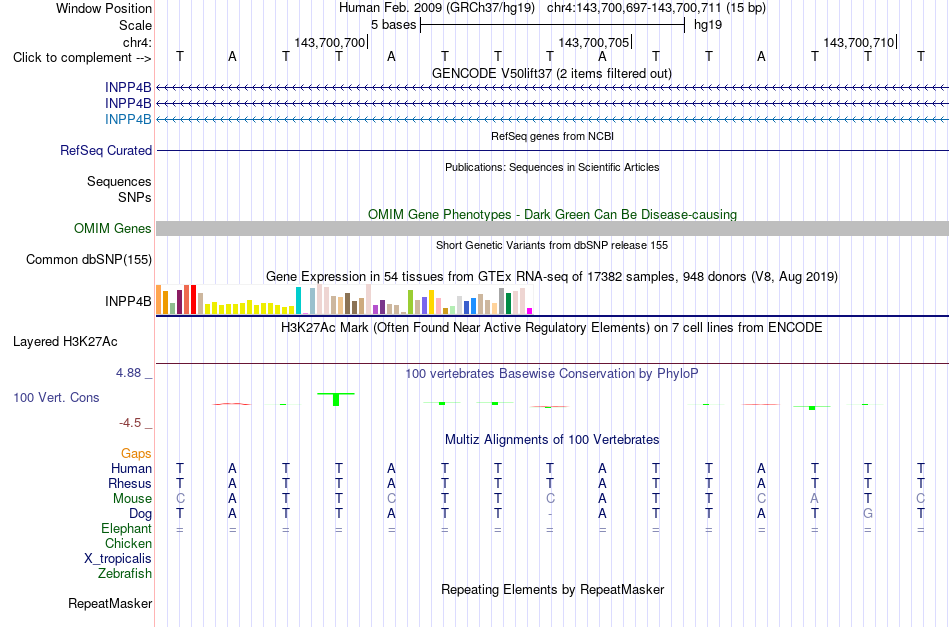
Task: Click the cyan bar in GTEx expression chart
Action: (x=298, y=300)
